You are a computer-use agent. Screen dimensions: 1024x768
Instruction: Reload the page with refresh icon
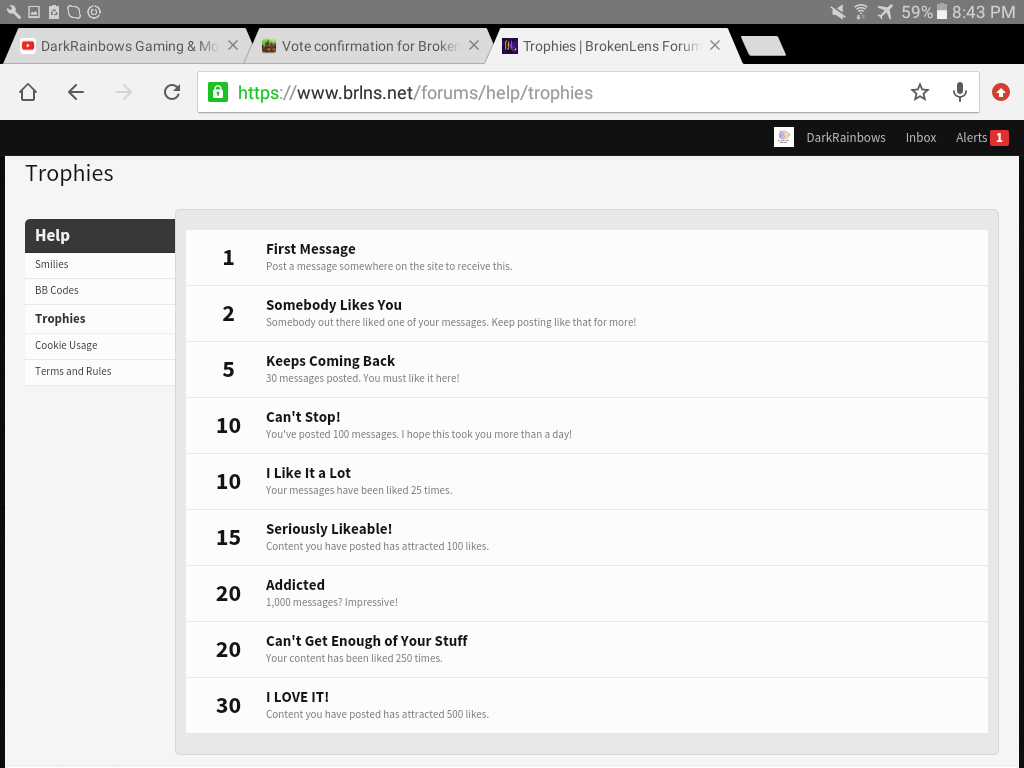(172, 92)
